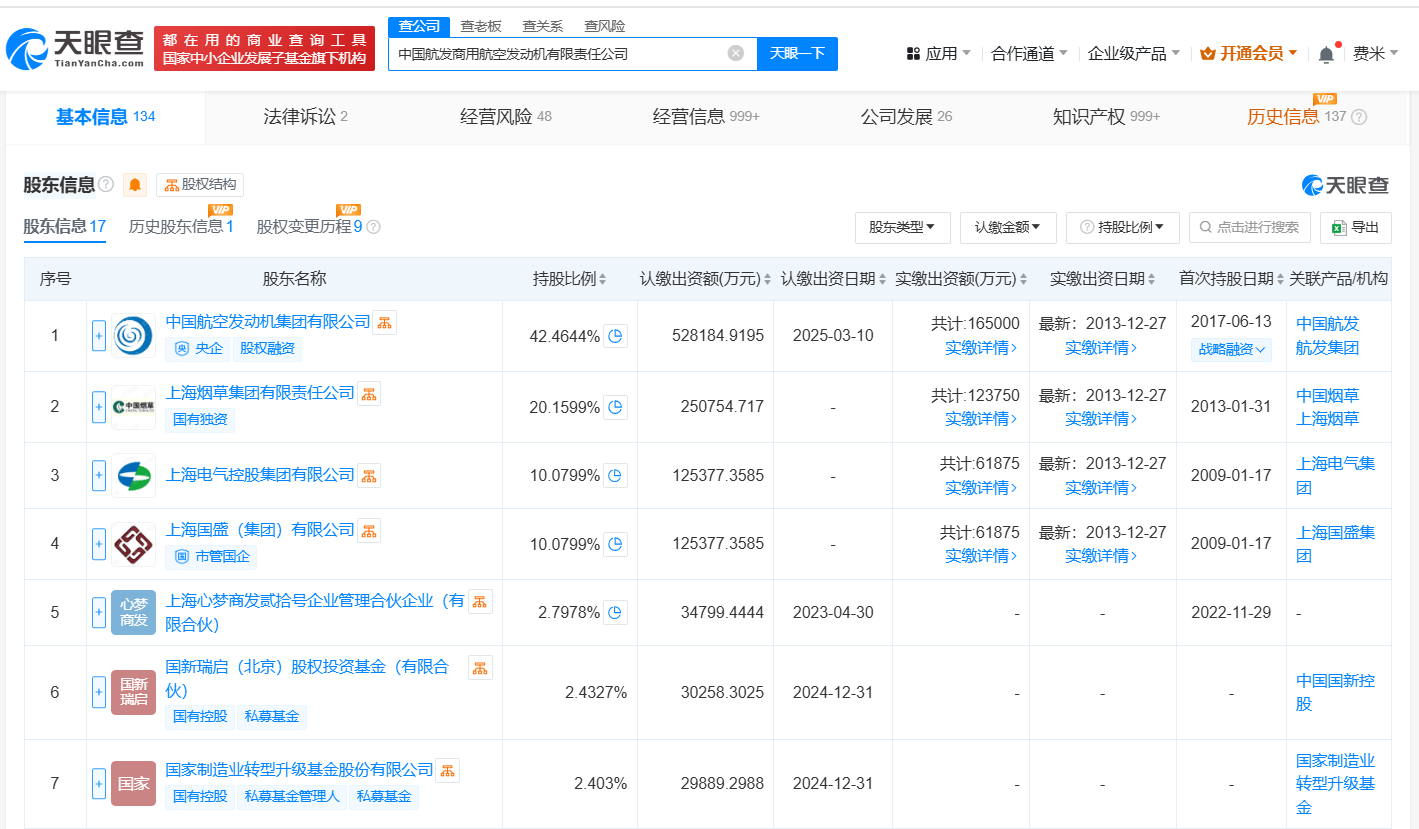Click equity structure icon next to 上海烟草集团有限责任公司

pyautogui.click(x=369, y=394)
